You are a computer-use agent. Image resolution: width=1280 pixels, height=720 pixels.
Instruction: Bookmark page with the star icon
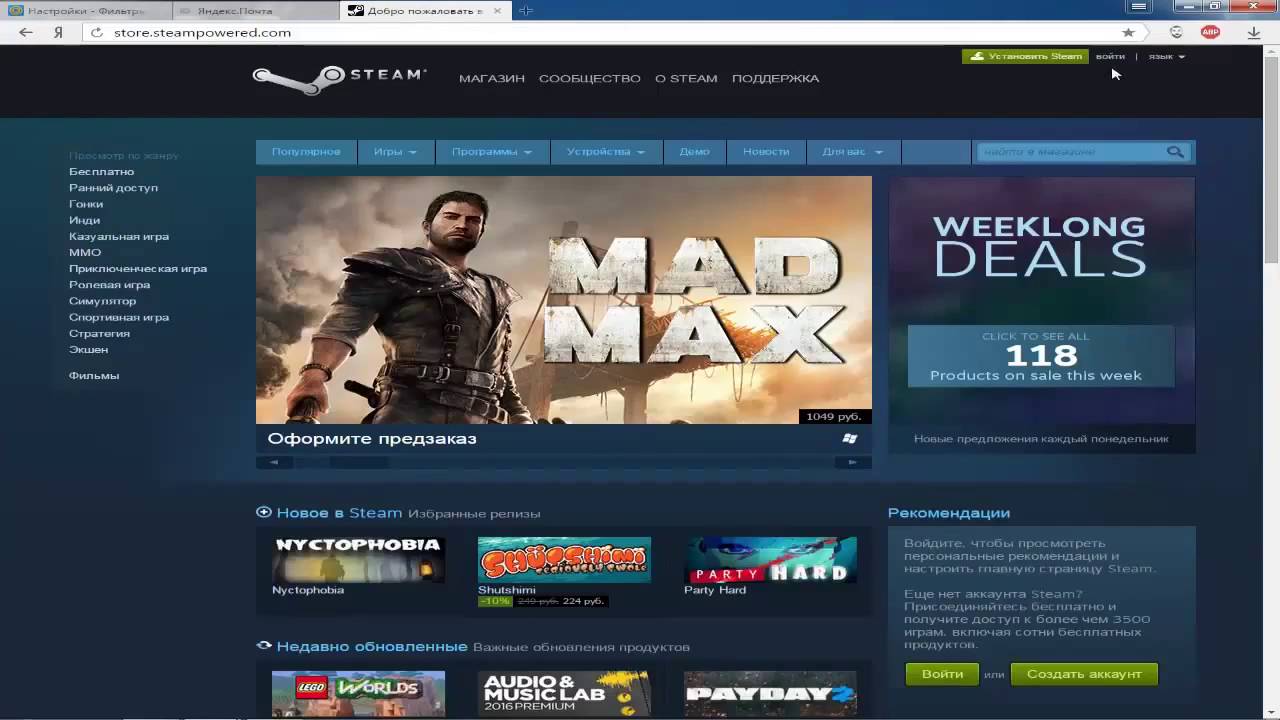[x=1128, y=32]
